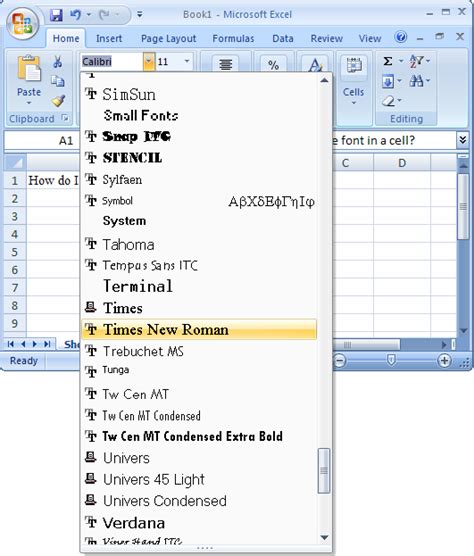Viewport: 474px width, 556px height.
Task: Expand the formula bar chevron
Action: pos(463,140)
